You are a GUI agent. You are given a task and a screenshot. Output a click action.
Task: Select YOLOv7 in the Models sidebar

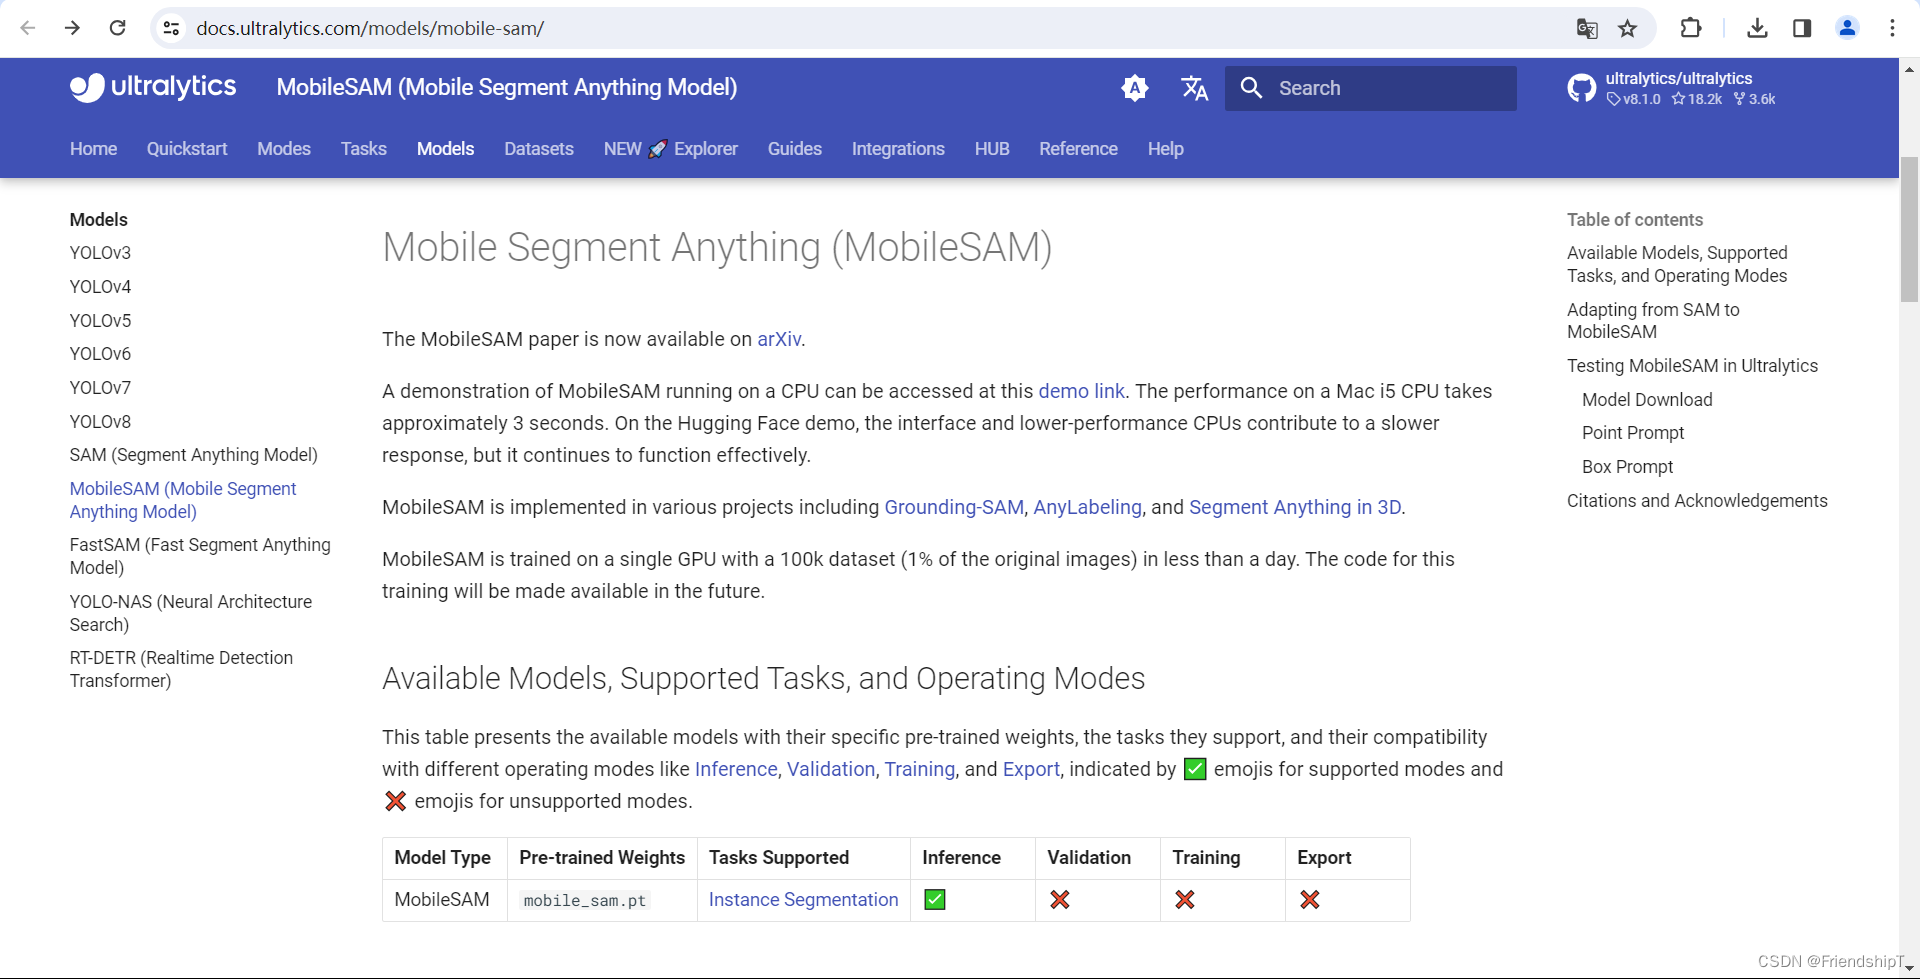pyautogui.click(x=100, y=388)
